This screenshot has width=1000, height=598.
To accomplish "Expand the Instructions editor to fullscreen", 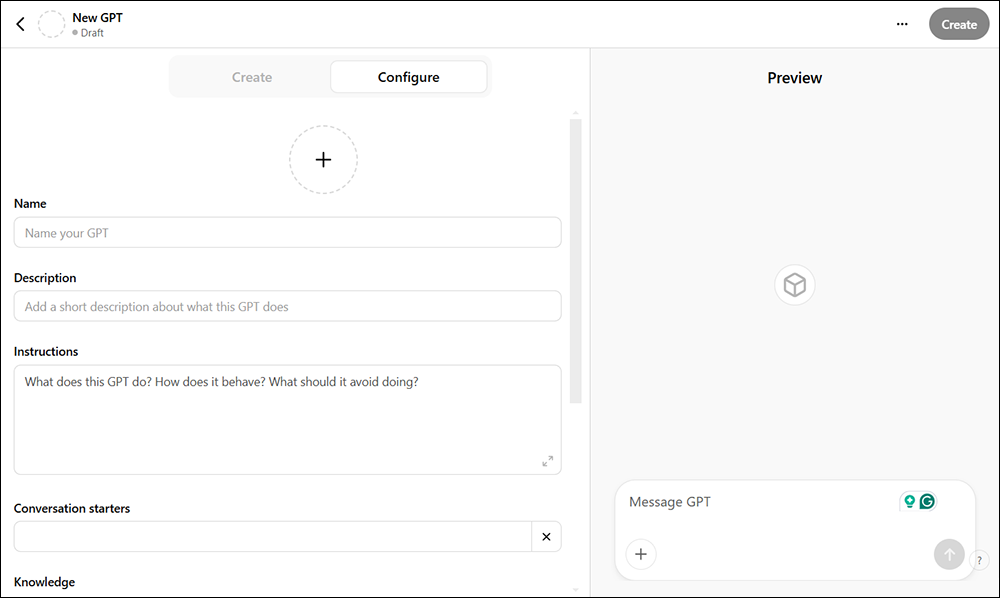I will pyautogui.click(x=547, y=462).
